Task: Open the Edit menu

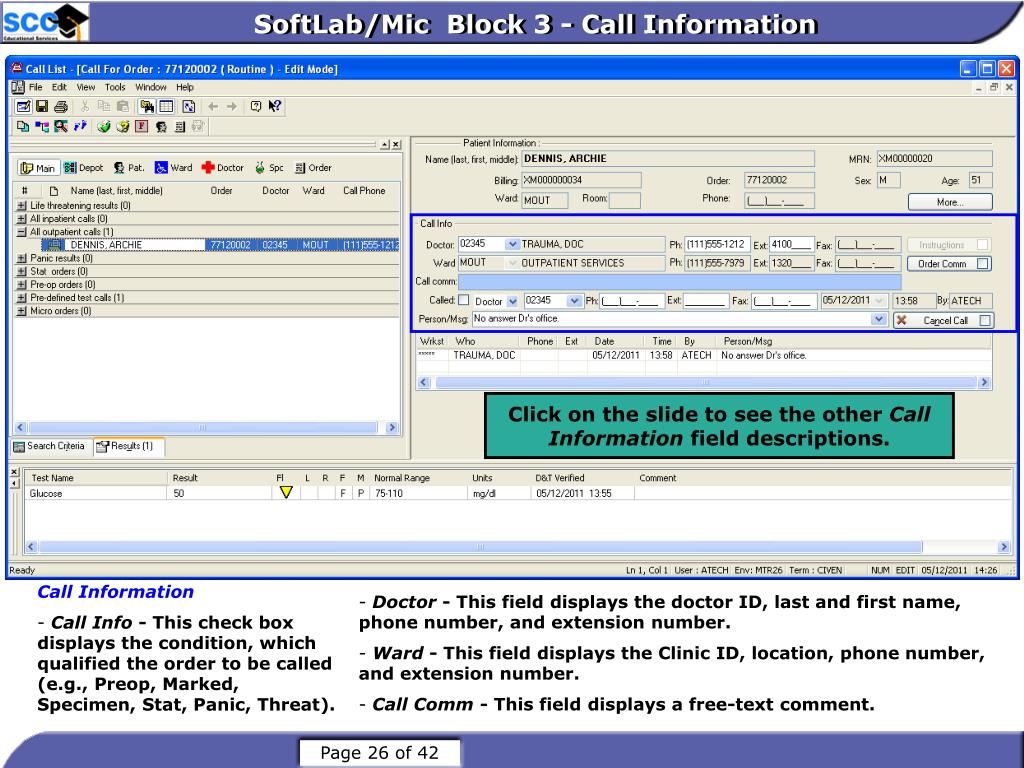Action: click(x=59, y=87)
